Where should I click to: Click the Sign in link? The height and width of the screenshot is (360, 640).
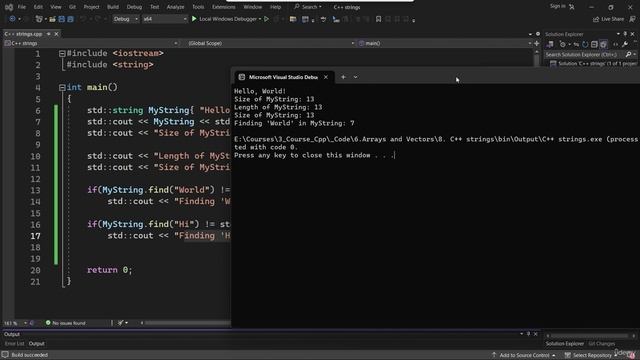558,6
